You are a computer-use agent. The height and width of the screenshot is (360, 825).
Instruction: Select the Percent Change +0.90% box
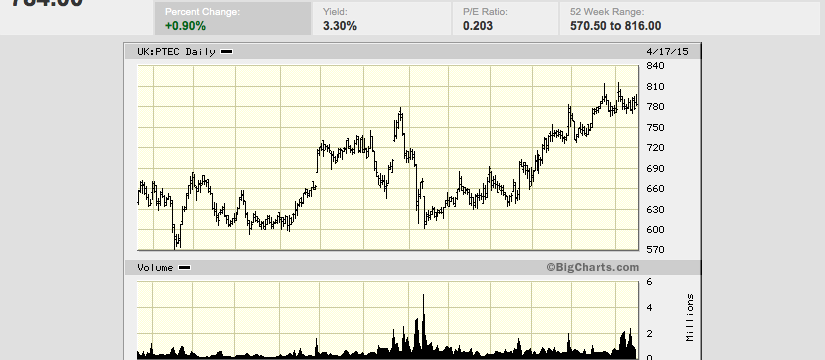click(233, 18)
